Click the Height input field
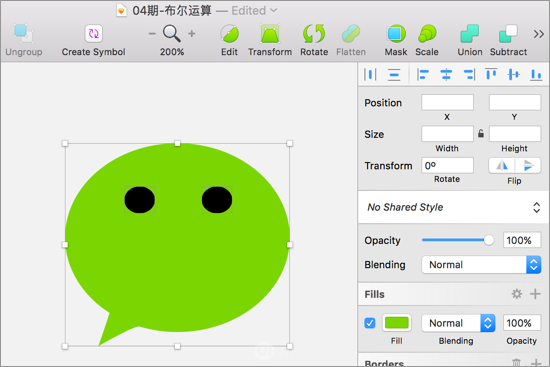This screenshot has width=550, height=367. 515,134
